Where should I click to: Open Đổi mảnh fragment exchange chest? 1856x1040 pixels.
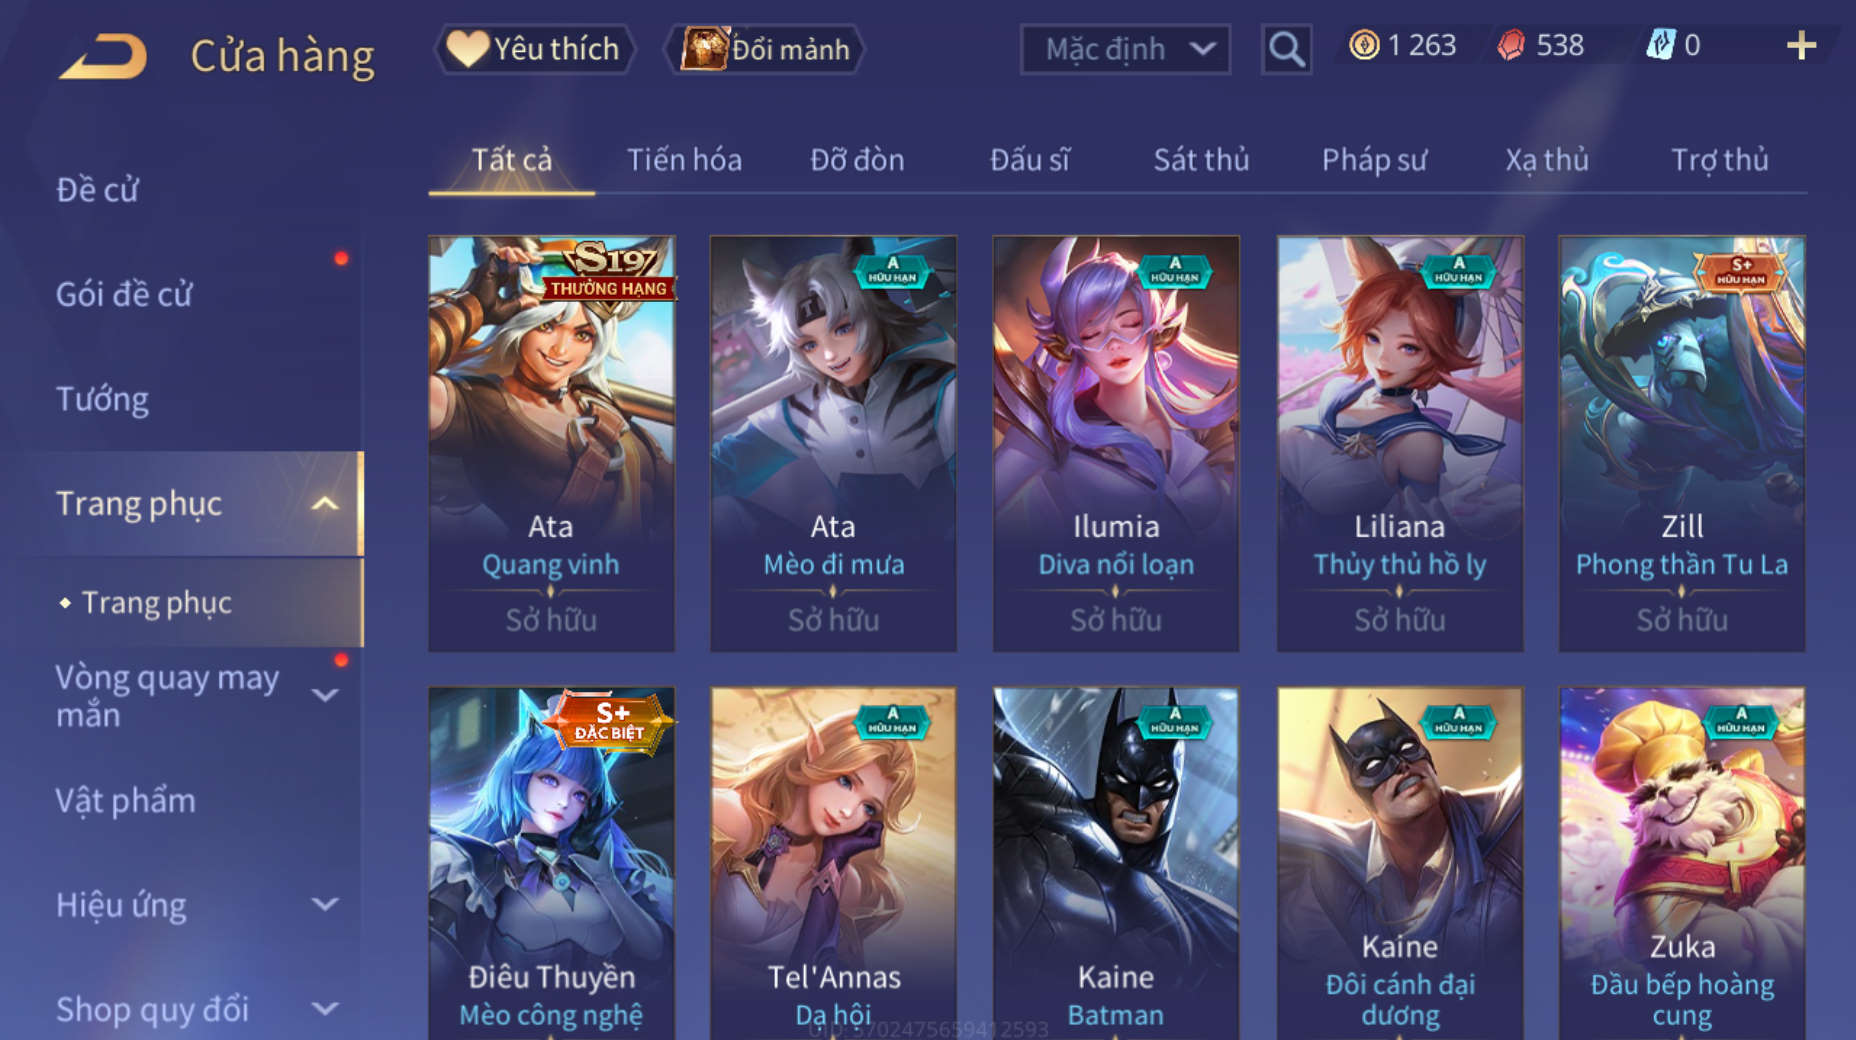(x=765, y=49)
